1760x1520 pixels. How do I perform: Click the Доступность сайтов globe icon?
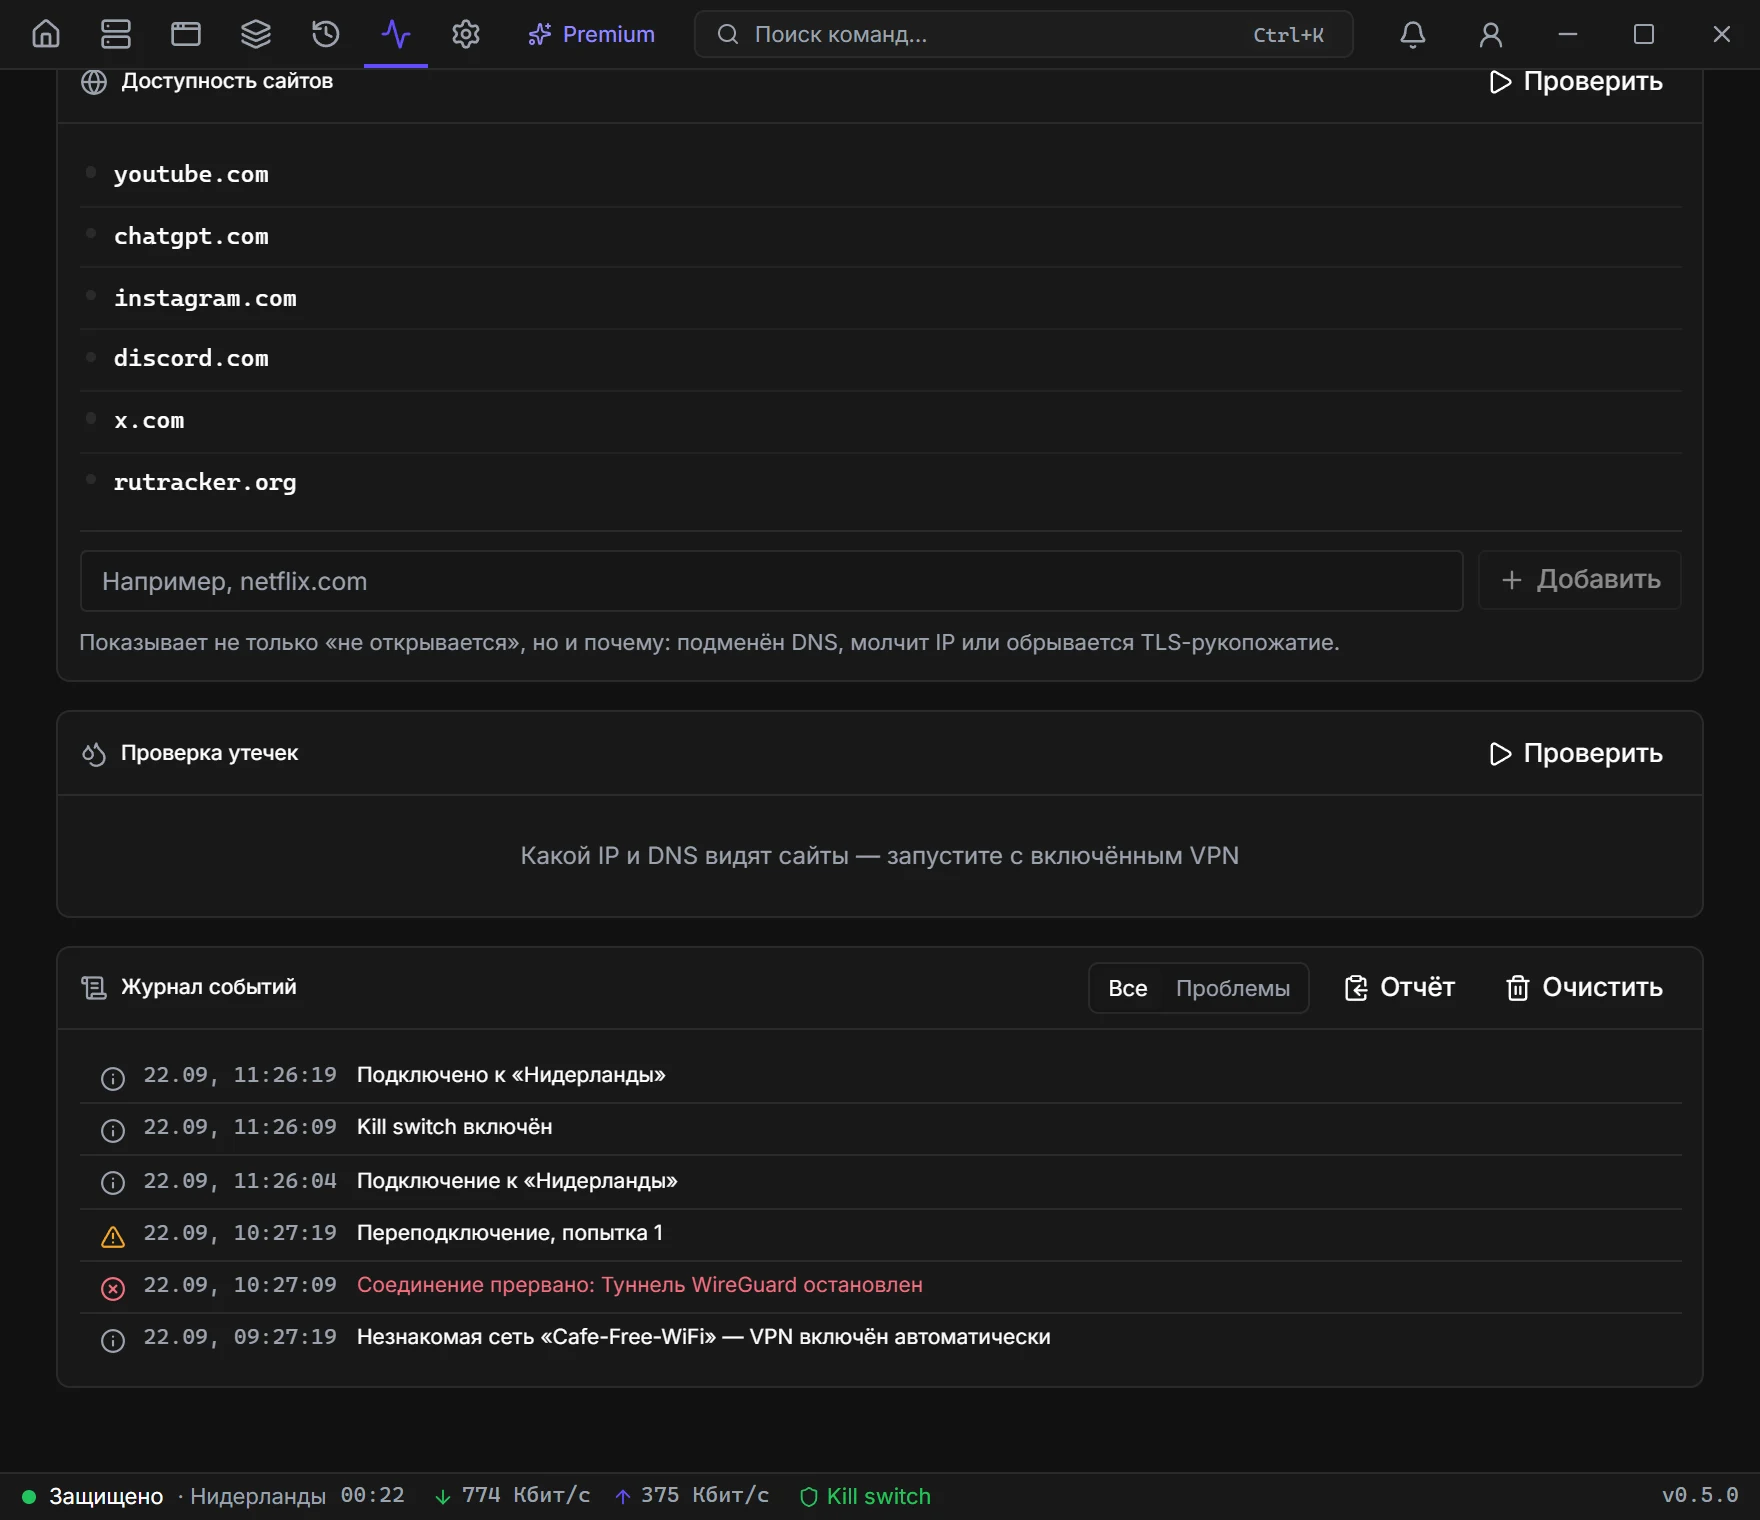point(94,82)
